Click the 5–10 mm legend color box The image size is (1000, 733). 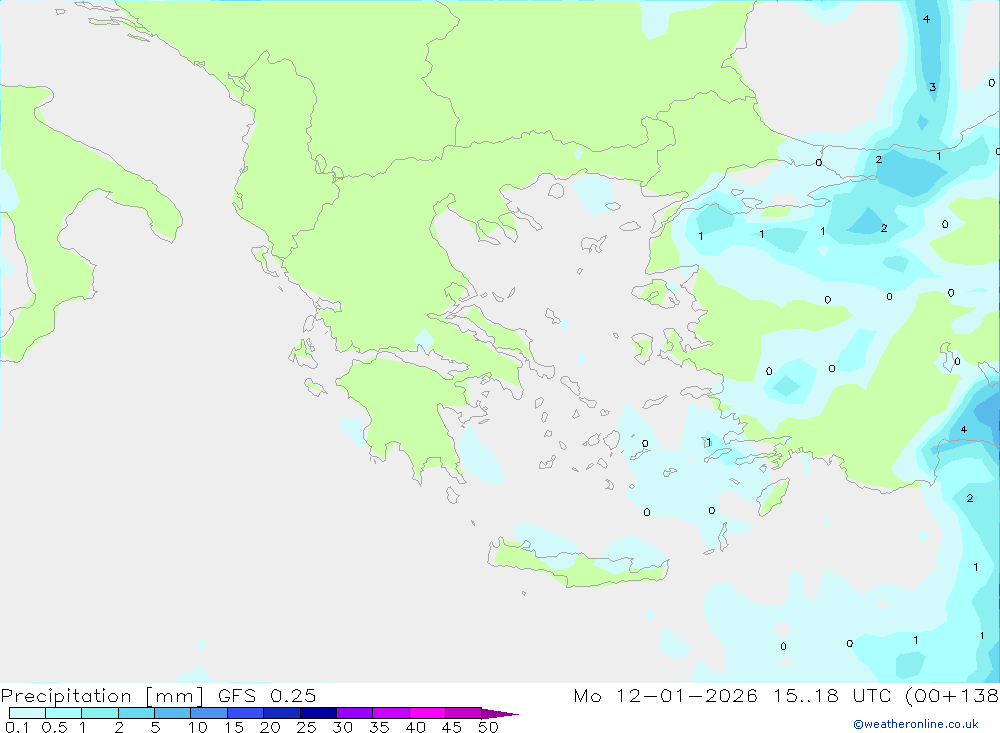(x=172, y=713)
